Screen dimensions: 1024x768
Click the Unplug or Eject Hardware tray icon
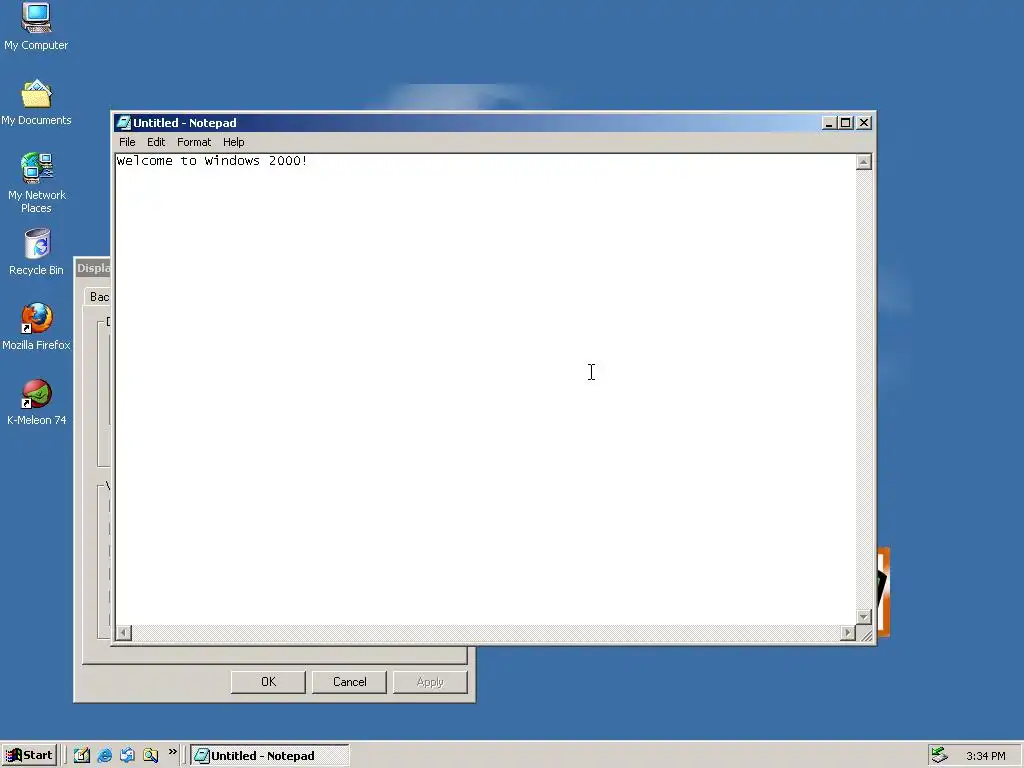click(939, 755)
